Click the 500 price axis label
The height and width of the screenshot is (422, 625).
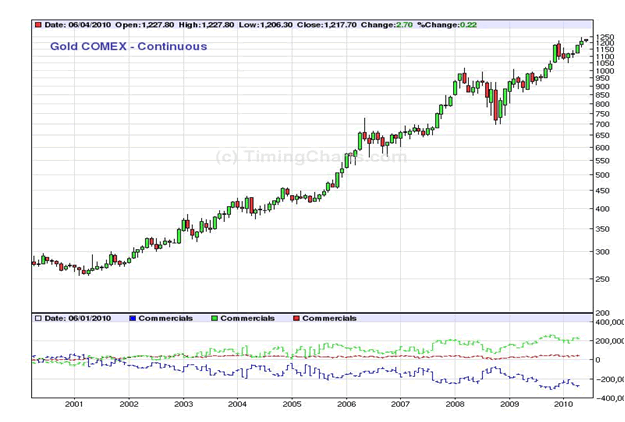tap(603, 175)
